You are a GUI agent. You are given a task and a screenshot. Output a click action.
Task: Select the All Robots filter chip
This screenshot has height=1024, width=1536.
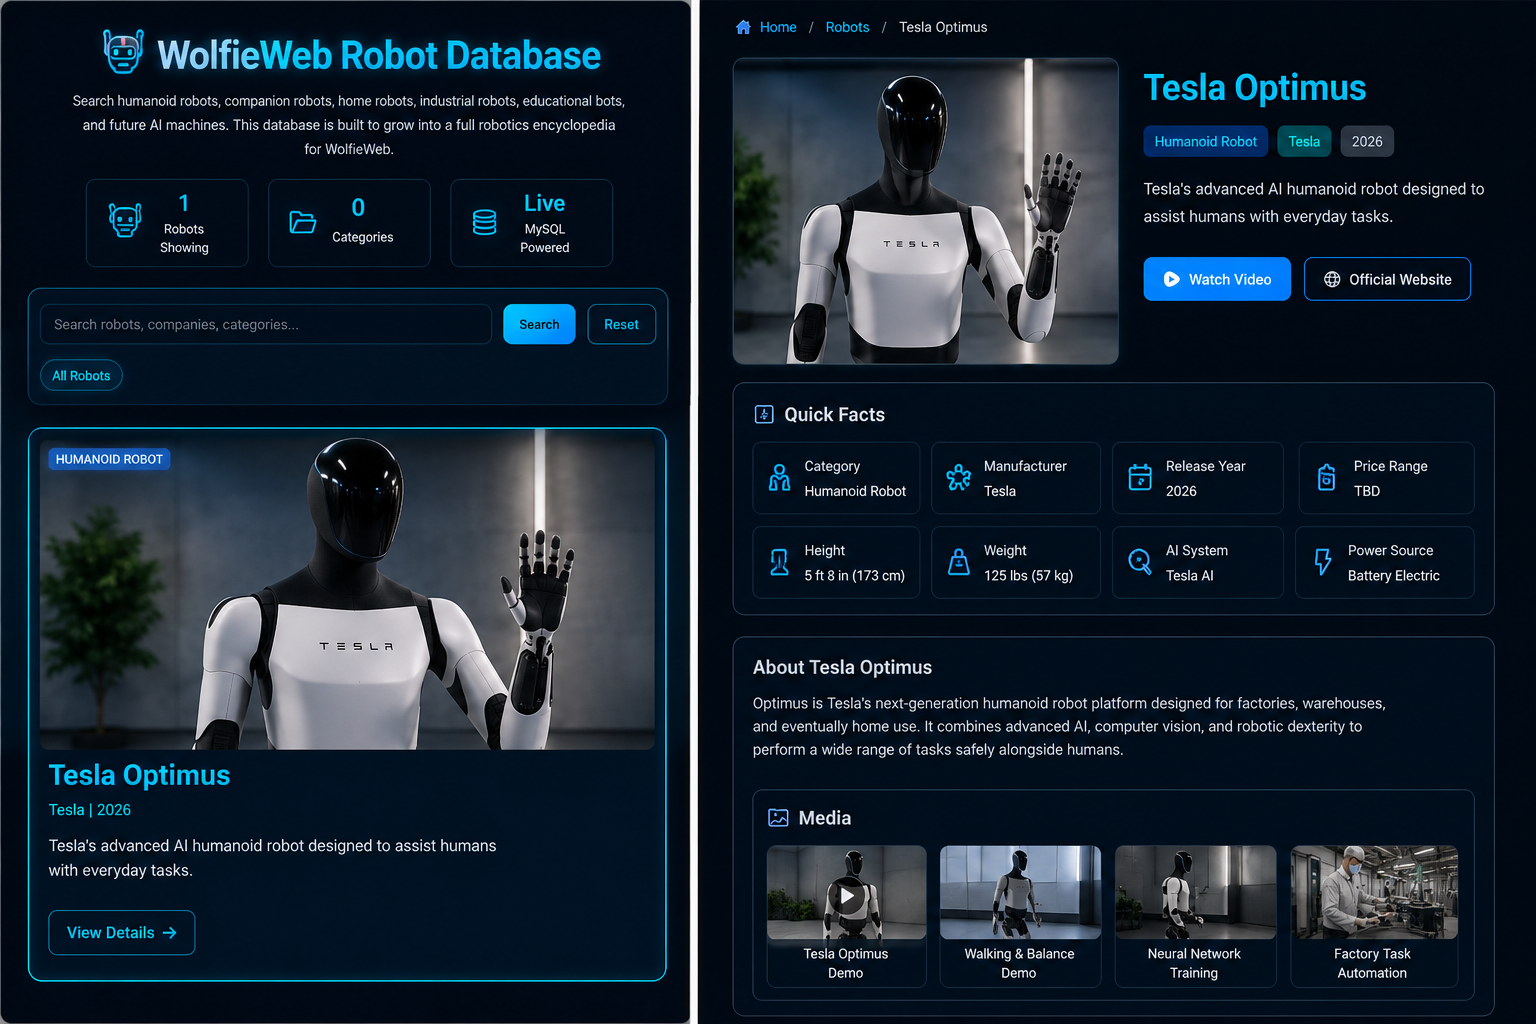click(81, 375)
